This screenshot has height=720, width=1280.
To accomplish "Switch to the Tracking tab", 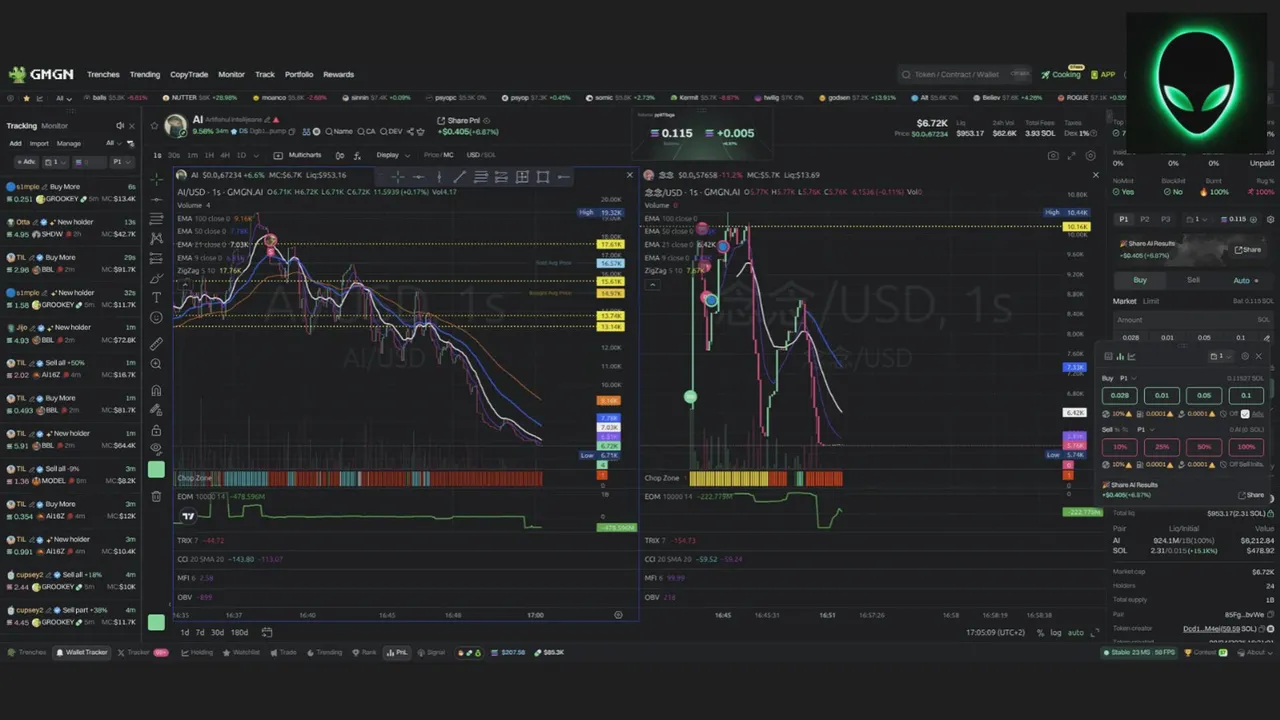I will click(x=21, y=126).
